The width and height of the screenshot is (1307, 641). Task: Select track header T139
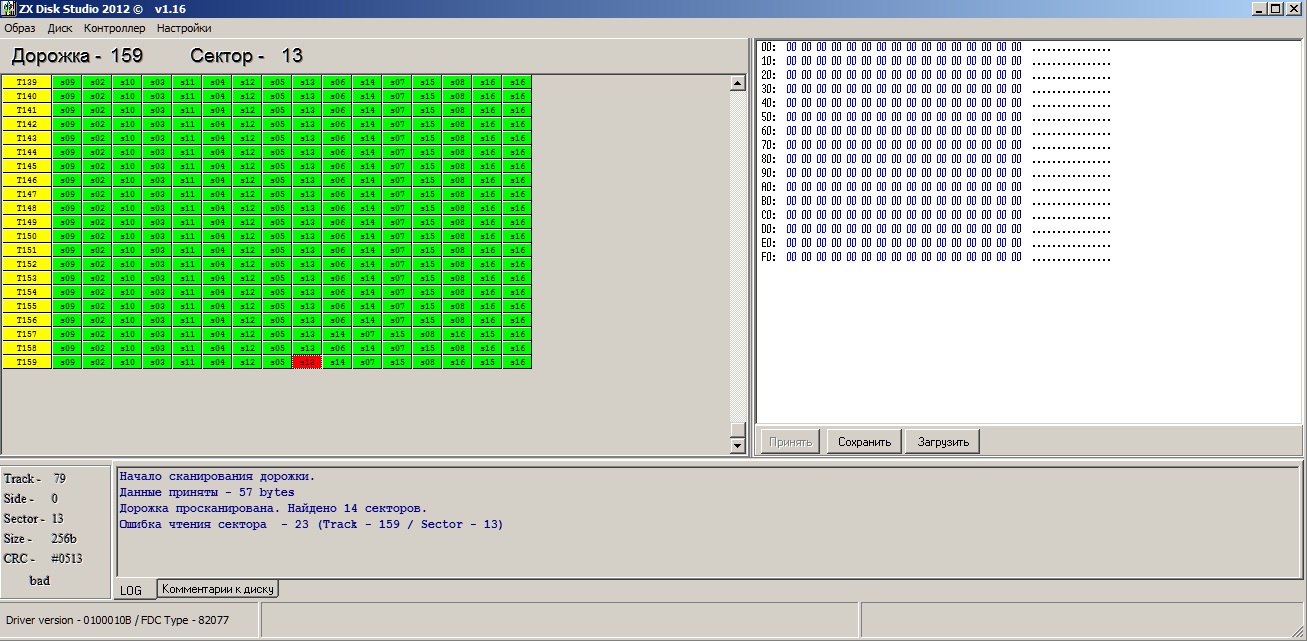pyautogui.click(x=27, y=82)
